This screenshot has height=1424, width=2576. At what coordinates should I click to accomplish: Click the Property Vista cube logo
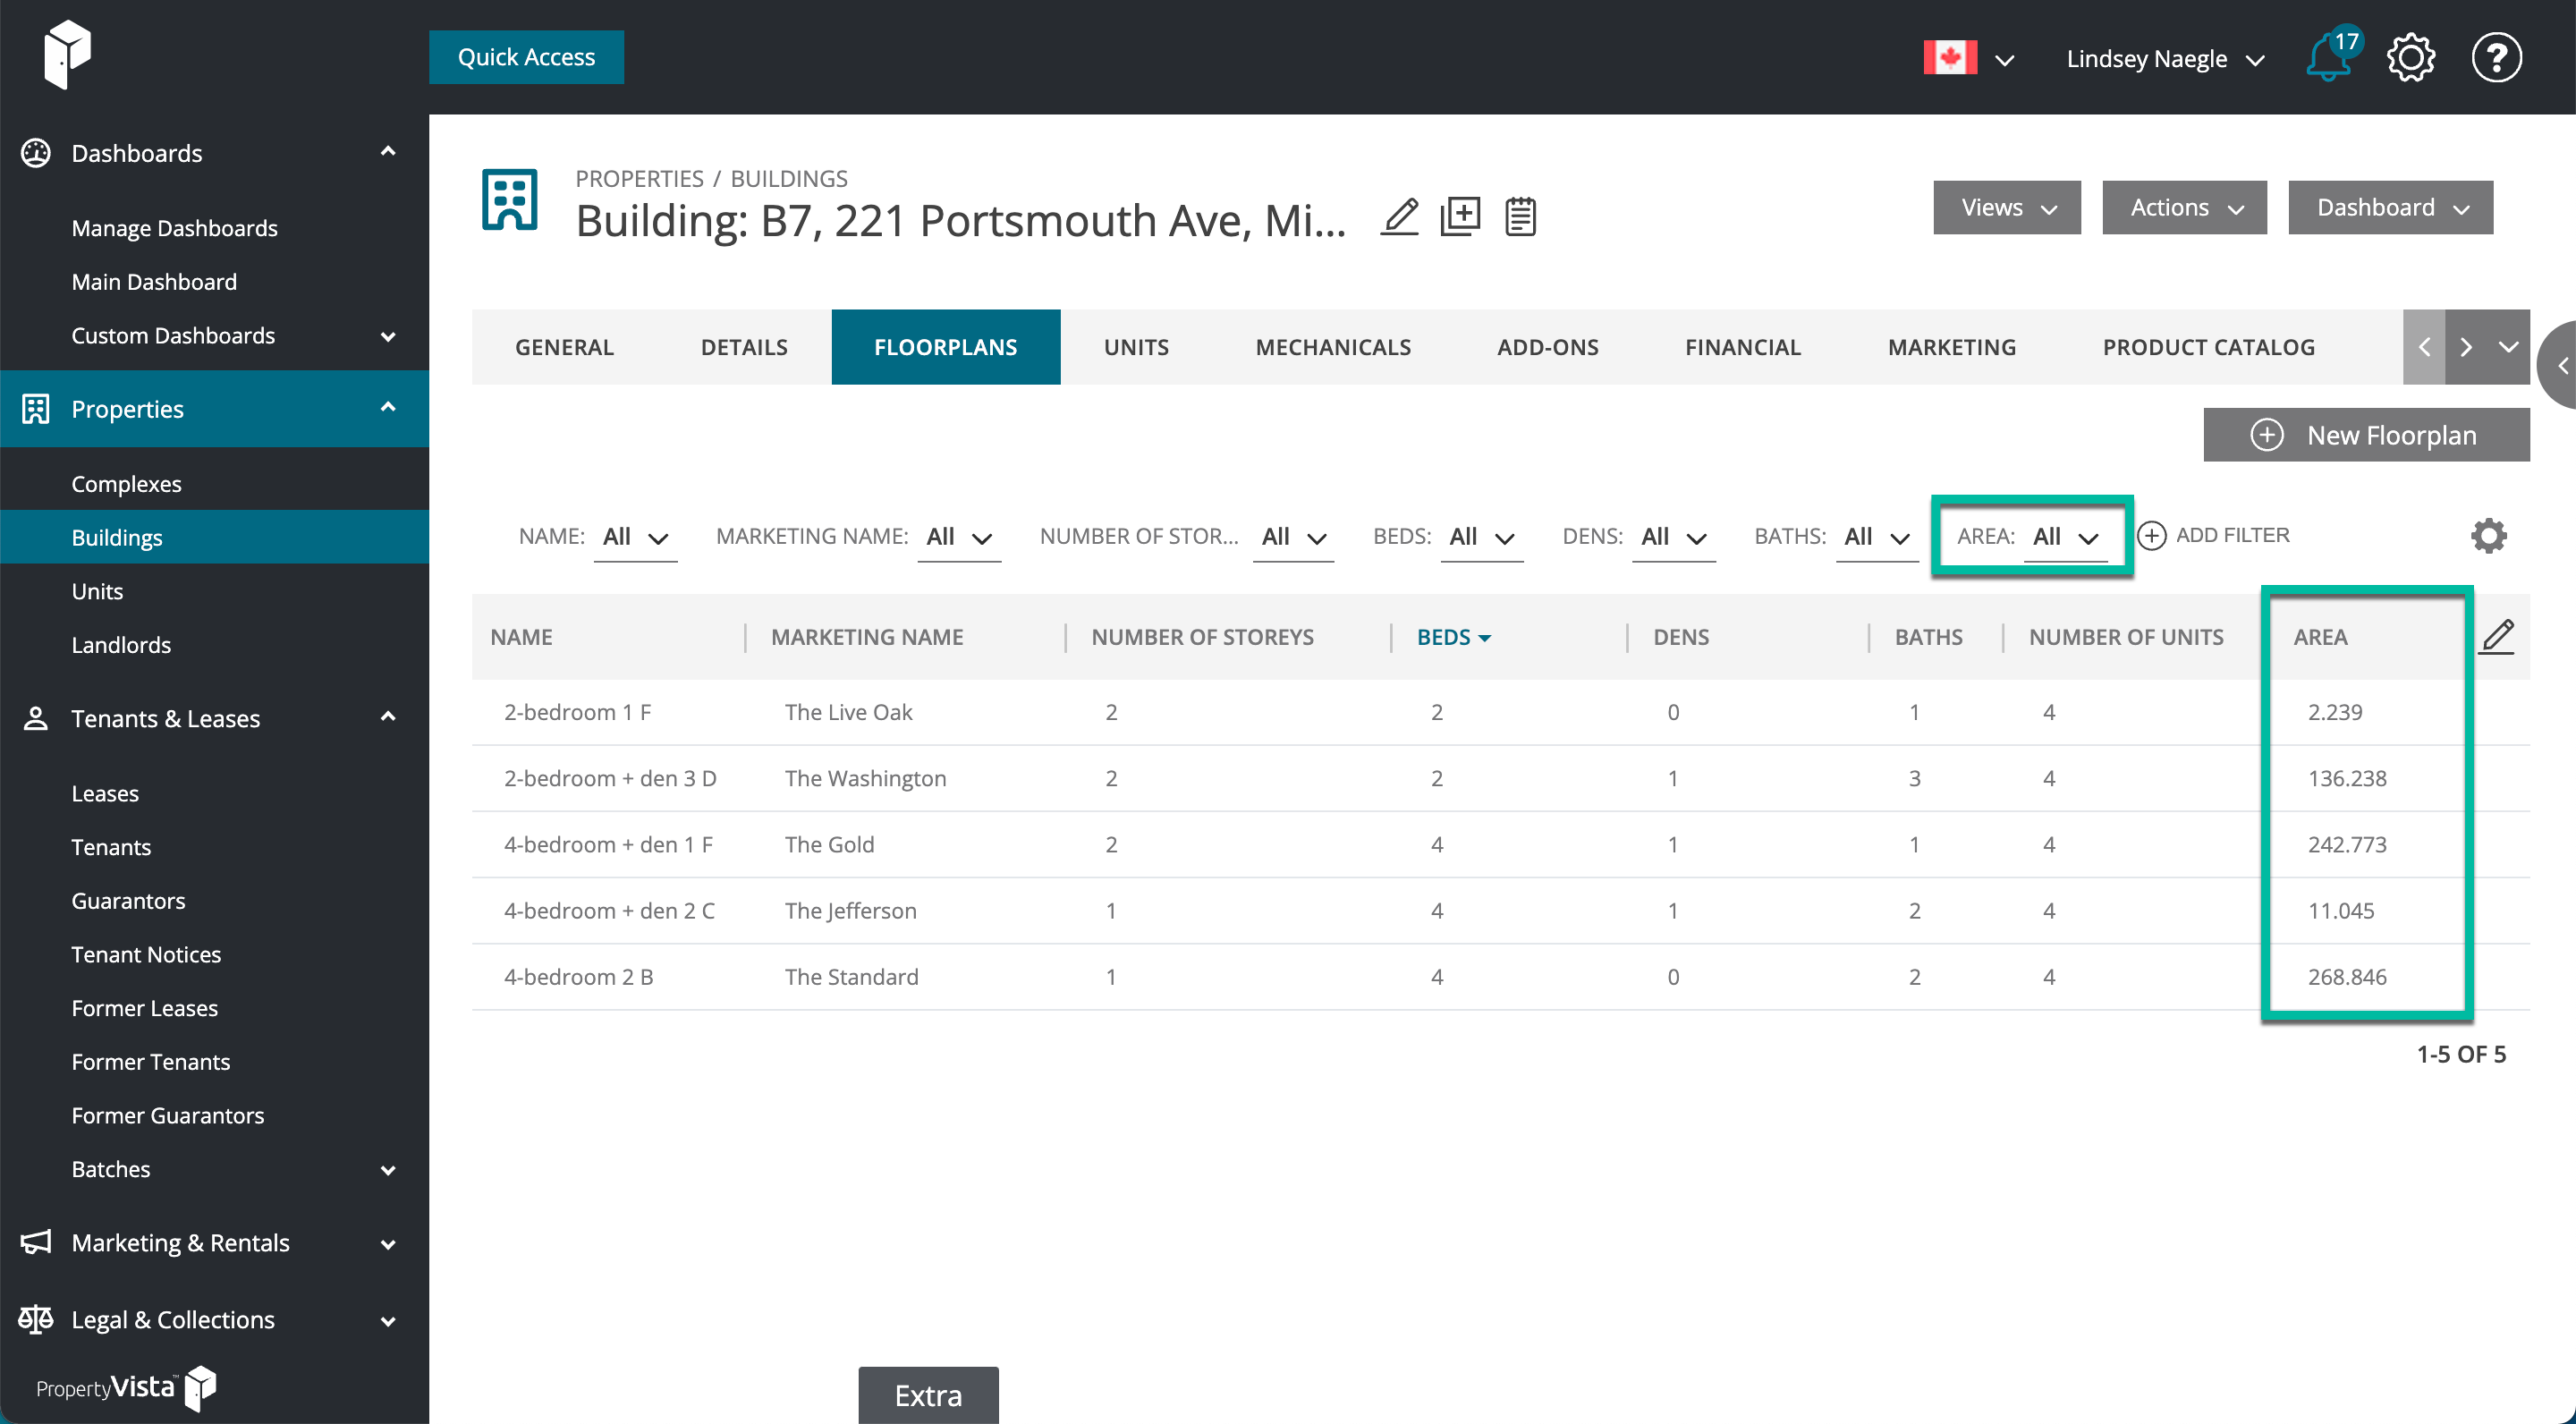tap(67, 54)
